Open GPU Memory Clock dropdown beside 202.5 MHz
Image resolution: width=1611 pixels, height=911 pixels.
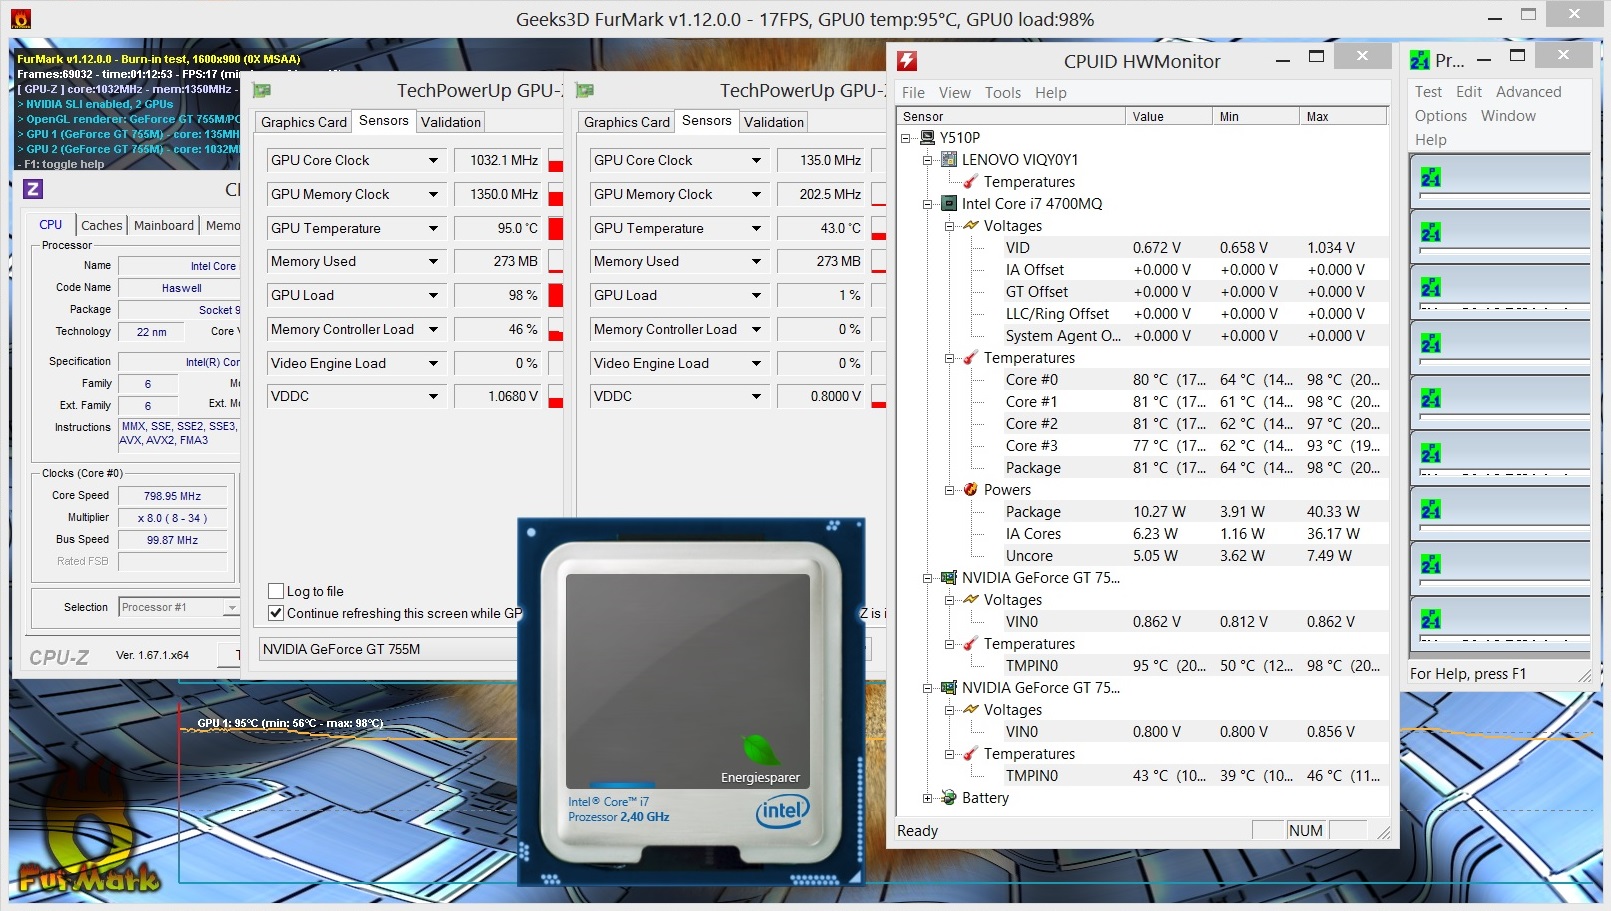click(x=756, y=194)
